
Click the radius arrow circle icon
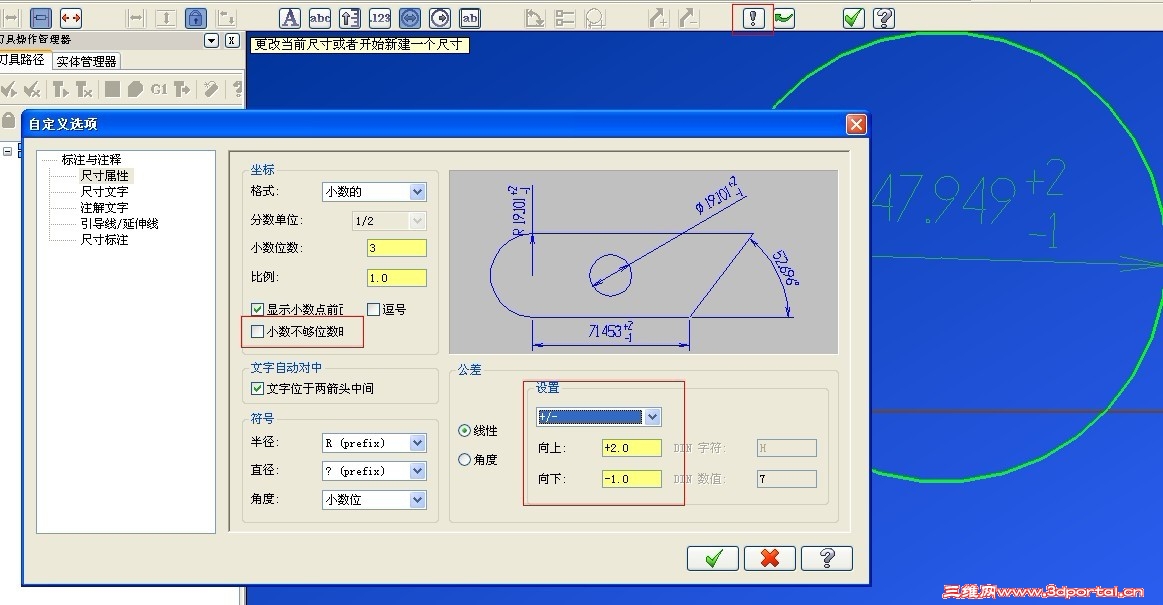pyautogui.click(x=439, y=18)
